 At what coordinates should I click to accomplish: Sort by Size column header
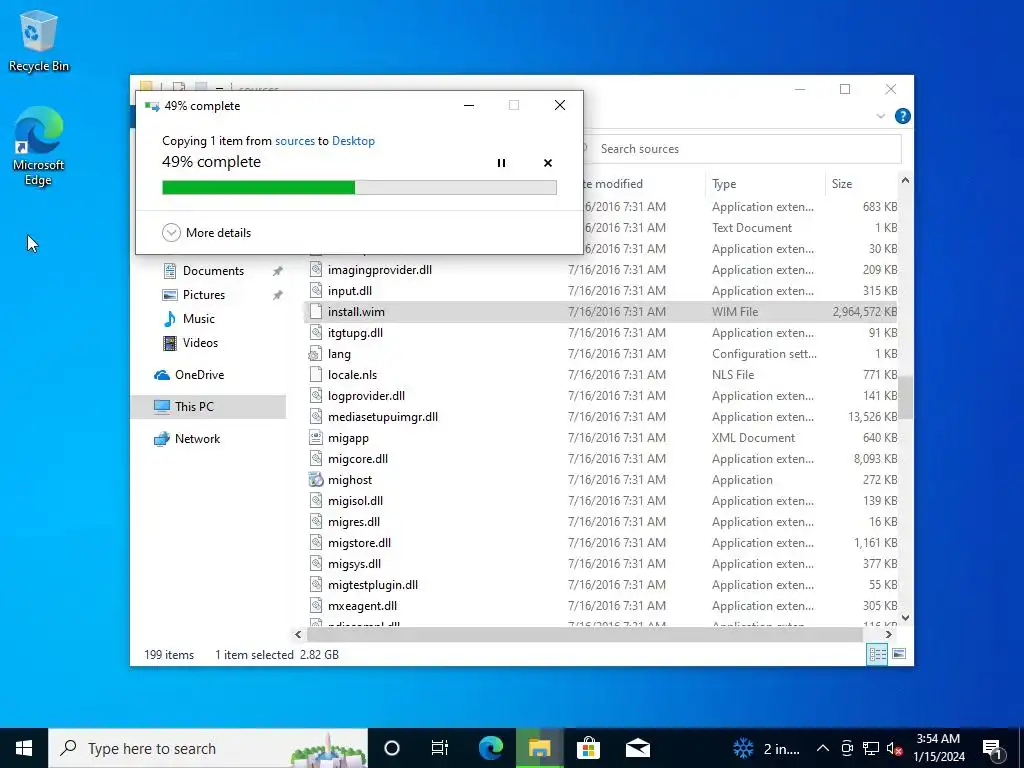tap(842, 184)
